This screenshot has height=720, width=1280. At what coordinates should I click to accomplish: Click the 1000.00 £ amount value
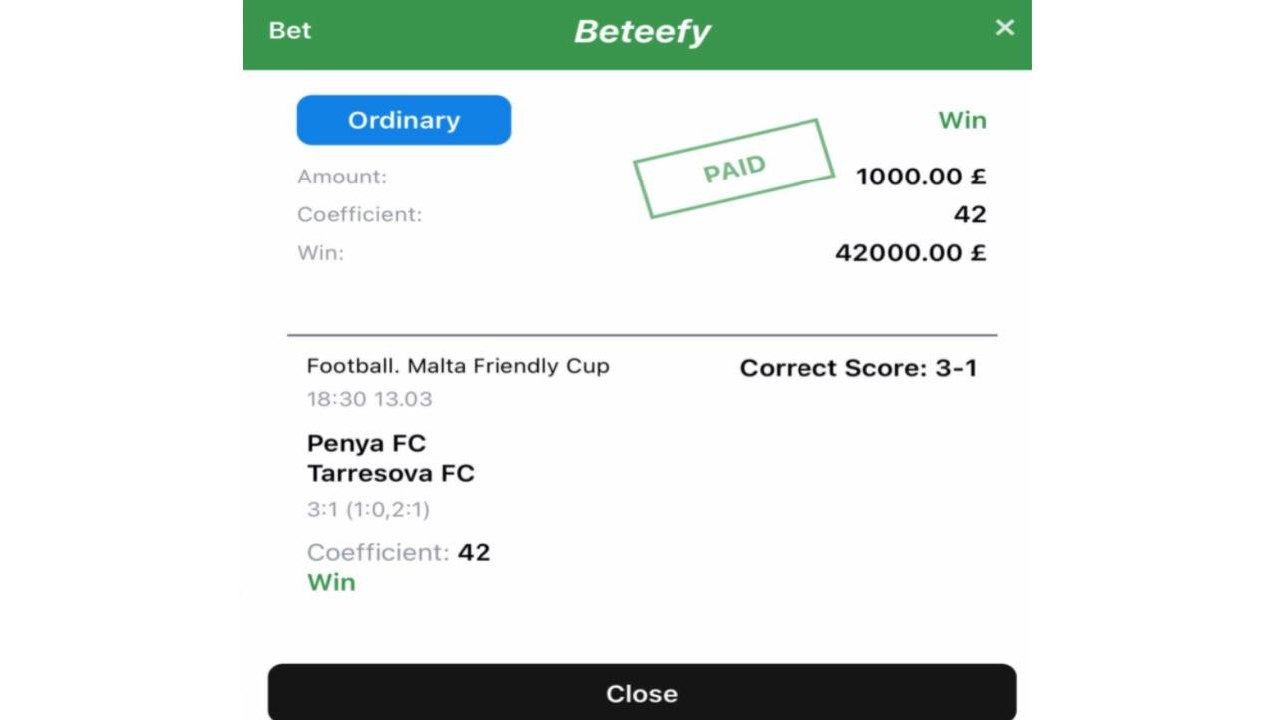921,177
